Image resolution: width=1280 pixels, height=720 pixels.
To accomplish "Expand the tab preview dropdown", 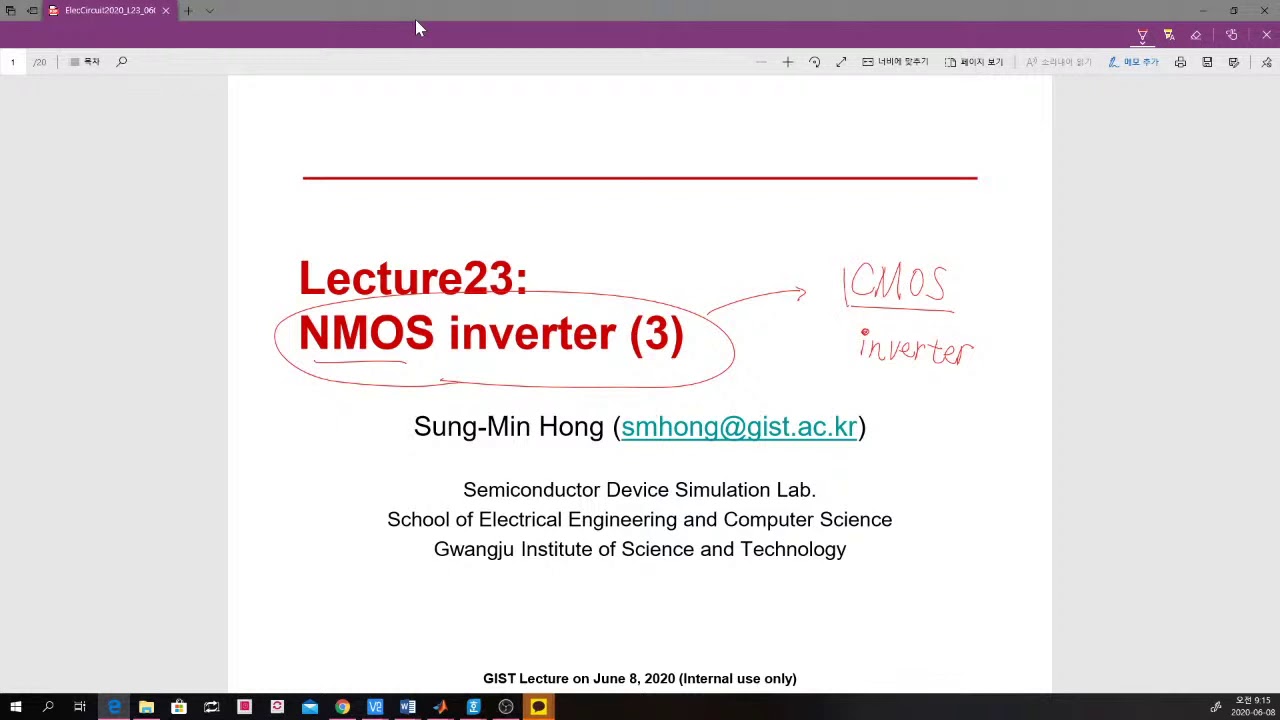I will [x=209, y=10].
